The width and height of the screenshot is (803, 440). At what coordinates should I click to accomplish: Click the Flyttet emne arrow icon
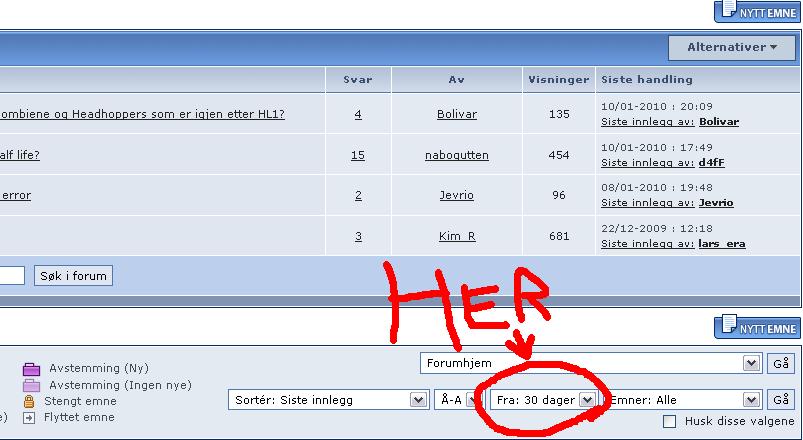[x=29, y=418]
